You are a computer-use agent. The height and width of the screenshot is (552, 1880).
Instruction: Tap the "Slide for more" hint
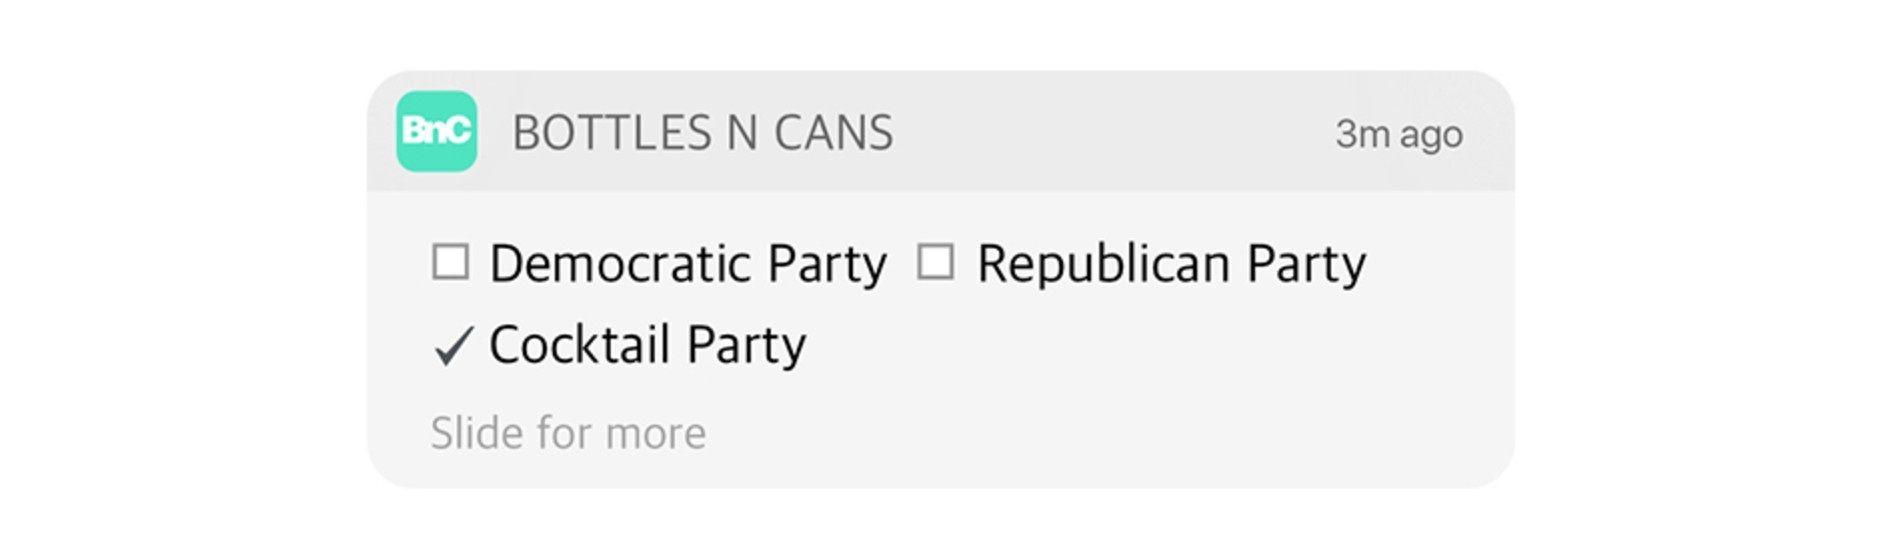(x=568, y=433)
